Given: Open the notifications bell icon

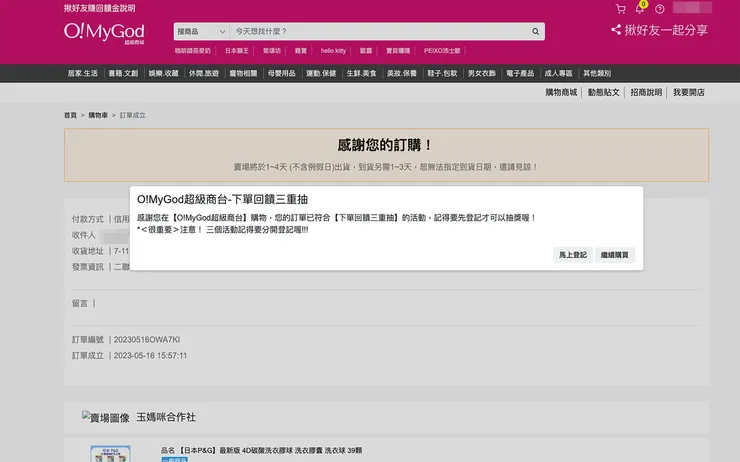Looking at the screenshot, I should click(x=640, y=8).
